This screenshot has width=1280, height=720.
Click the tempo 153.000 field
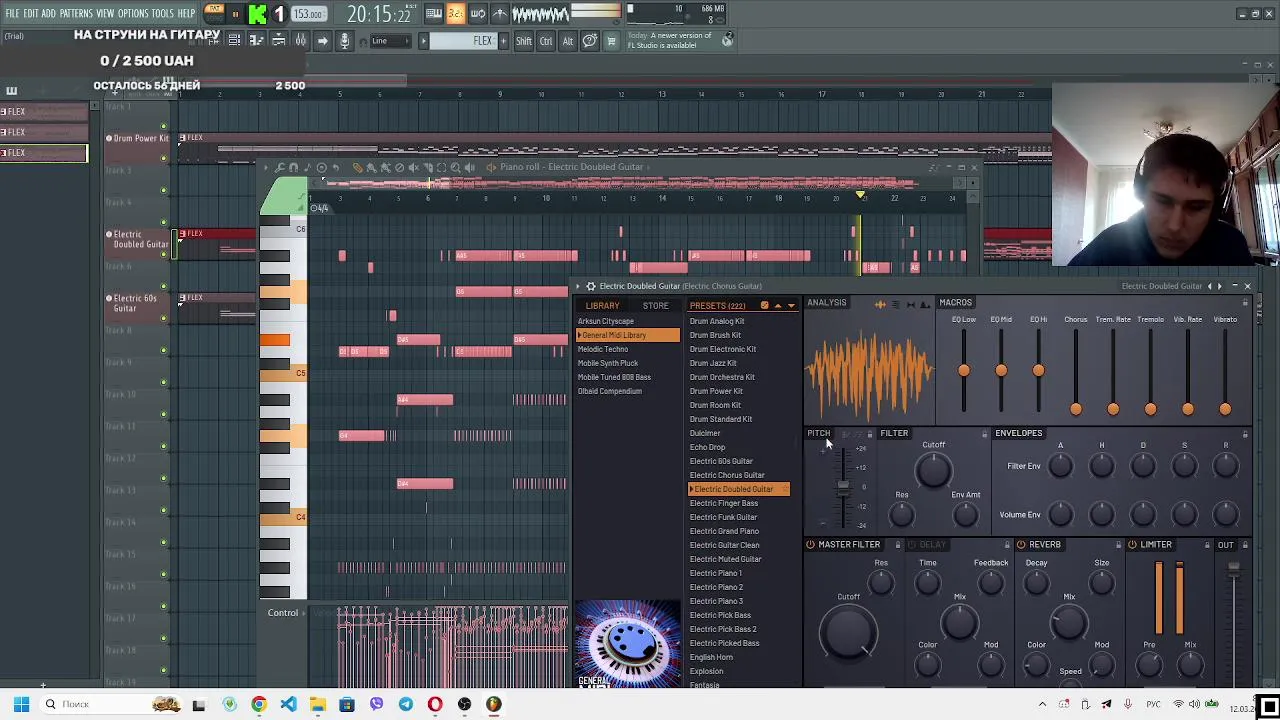point(308,14)
